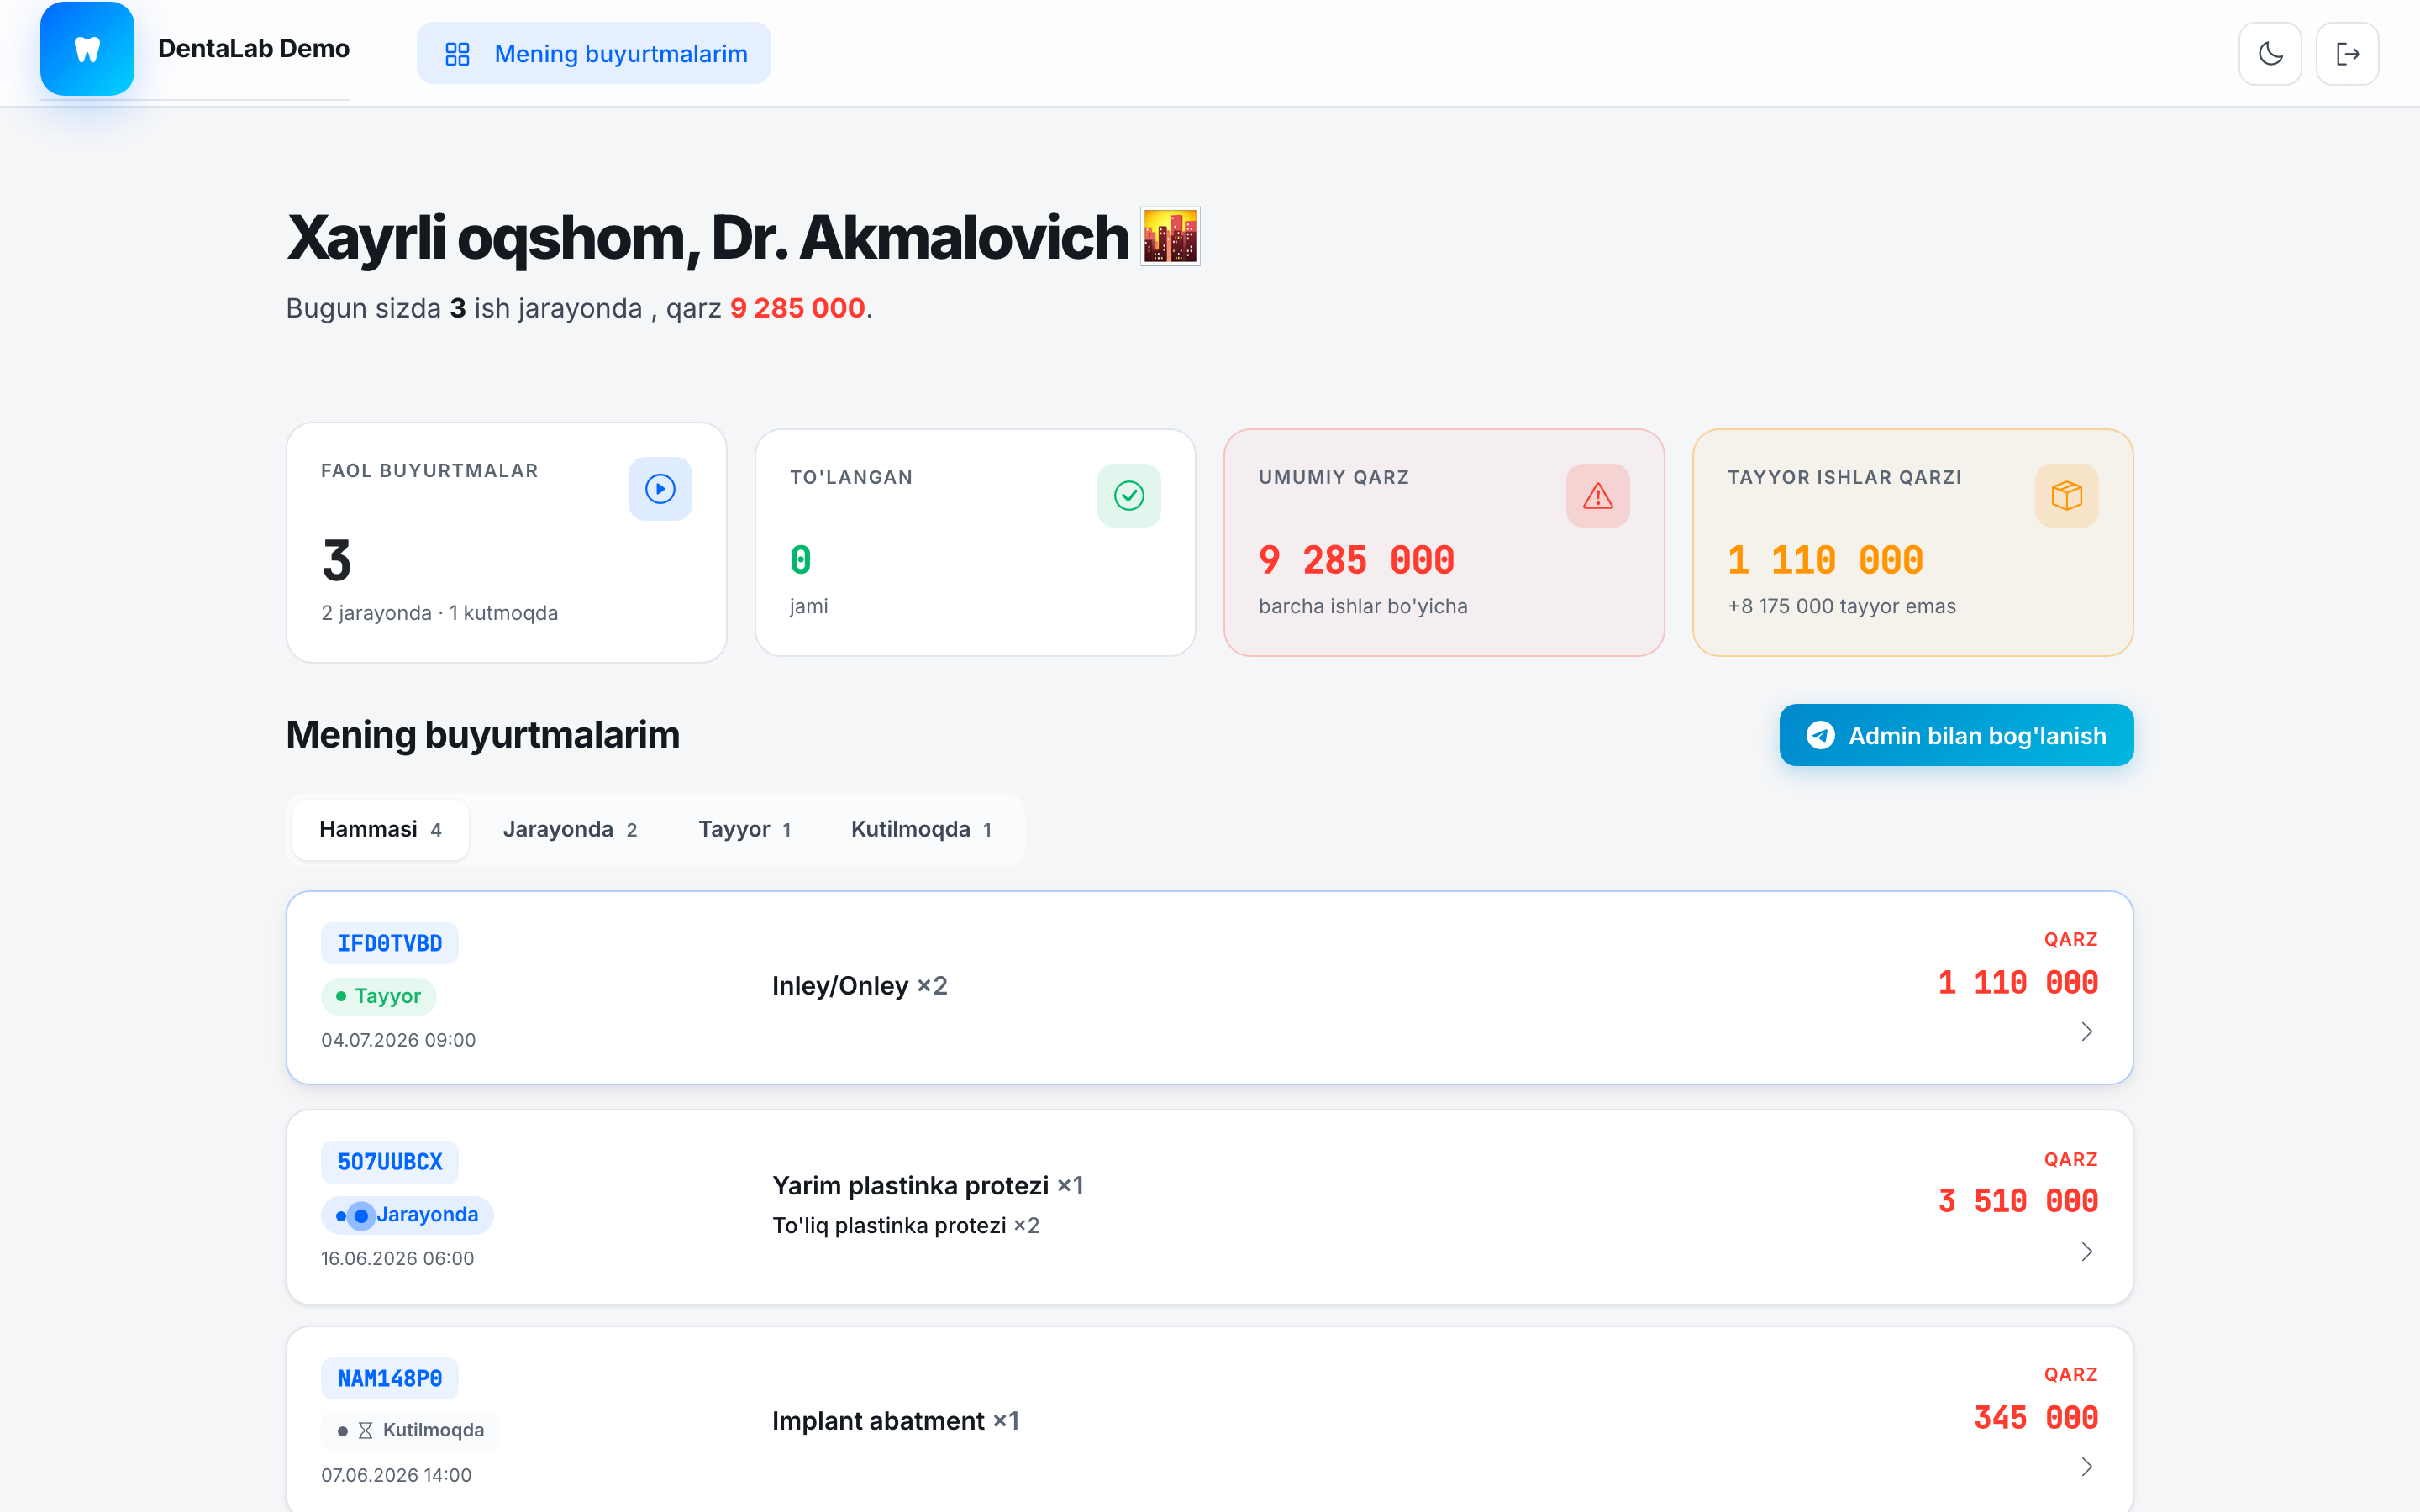
Task: Click the '2 jarayonda · 1 kutmoqda' text
Action: (x=440, y=613)
